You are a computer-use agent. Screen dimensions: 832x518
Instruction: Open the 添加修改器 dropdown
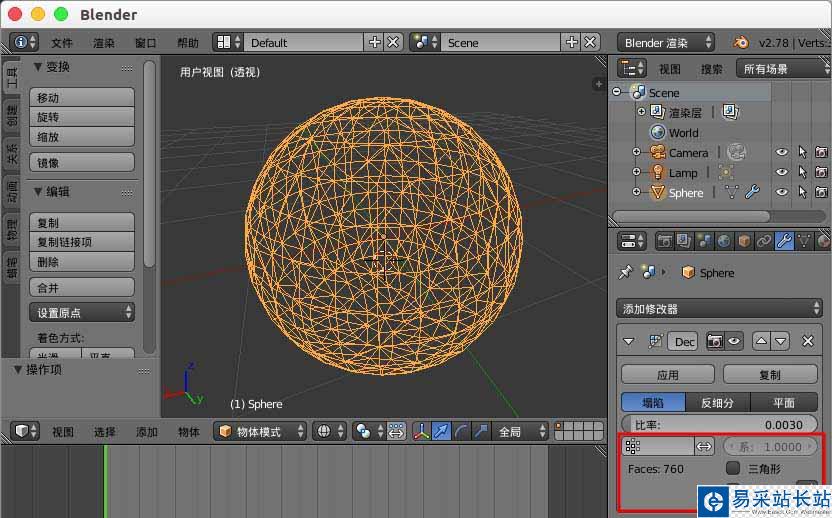coord(719,309)
